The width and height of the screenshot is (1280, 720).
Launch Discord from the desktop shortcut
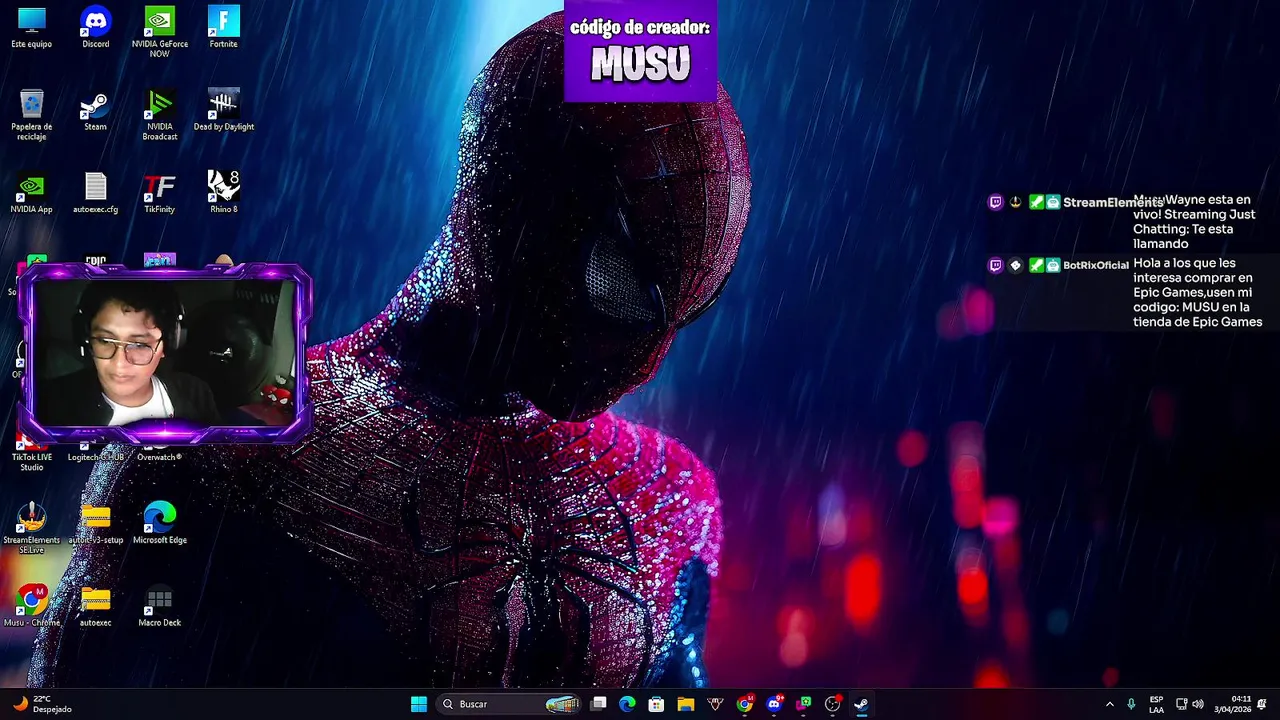(95, 27)
